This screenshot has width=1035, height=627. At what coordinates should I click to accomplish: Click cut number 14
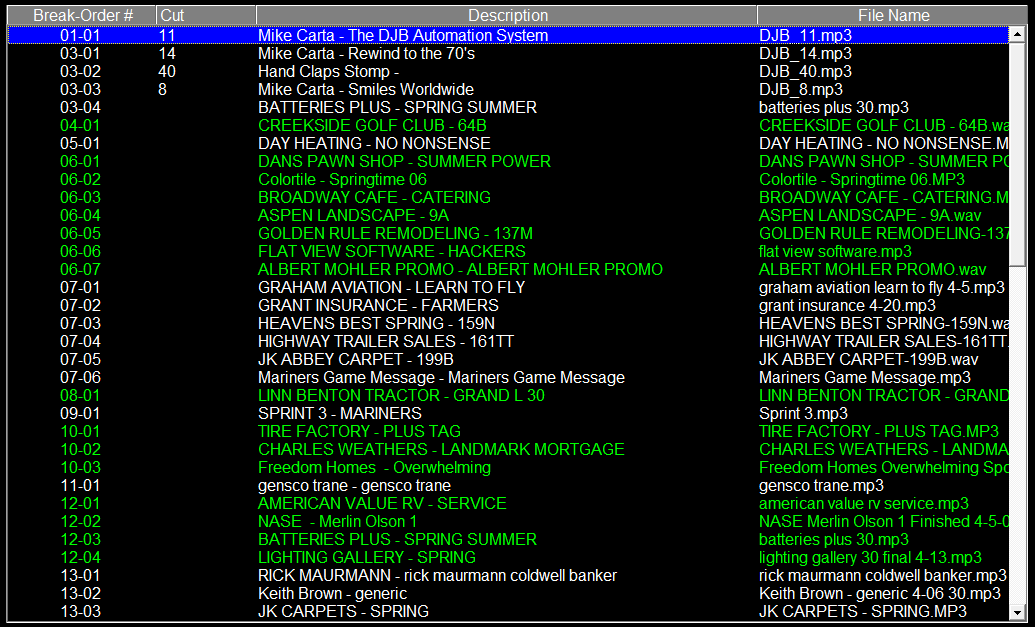pos(167,53)
